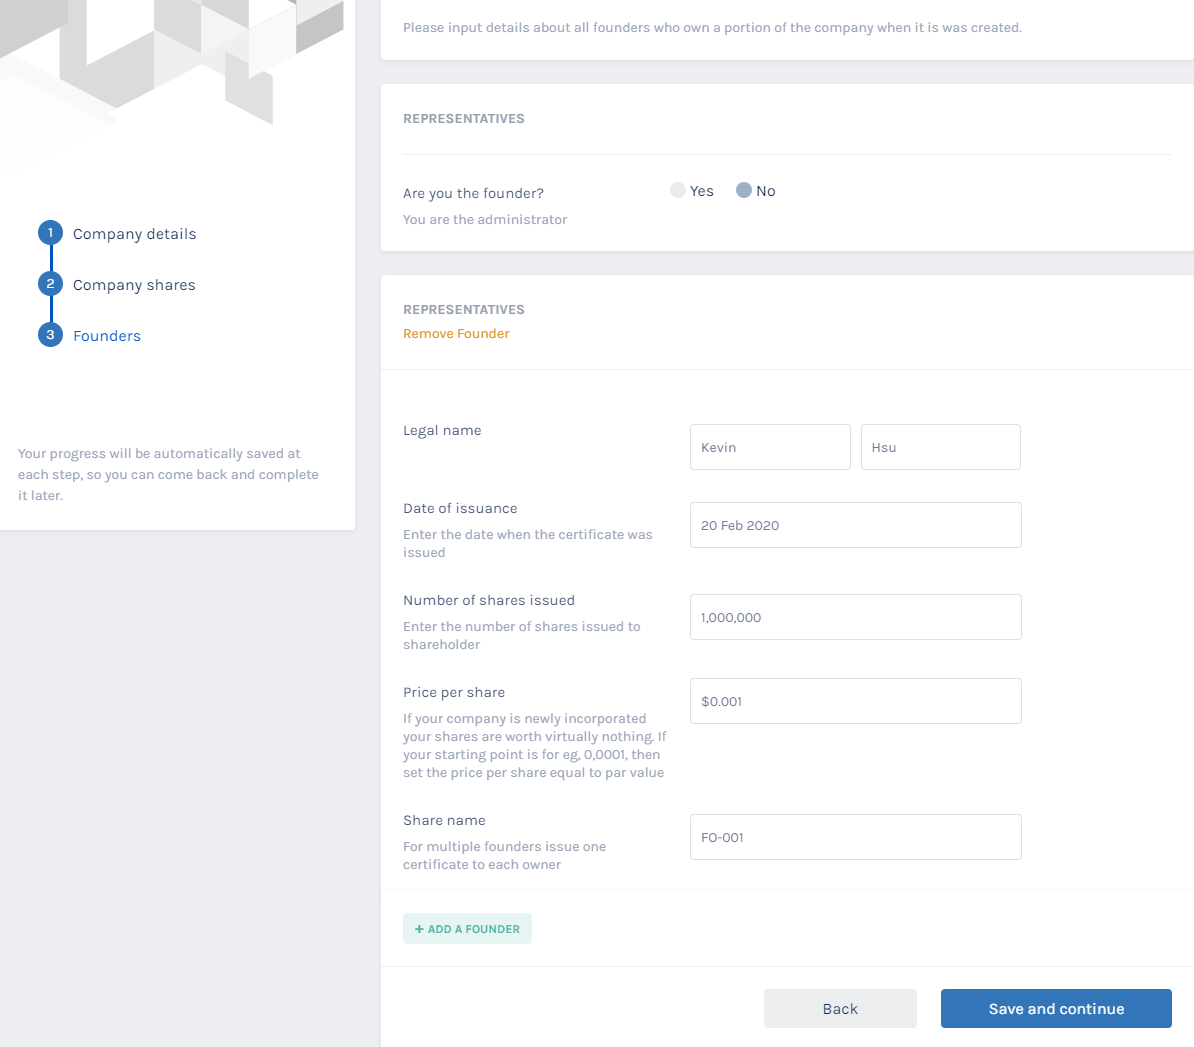Click the Back button
Viewport: 1194px width, 1047px height.
840,1008
